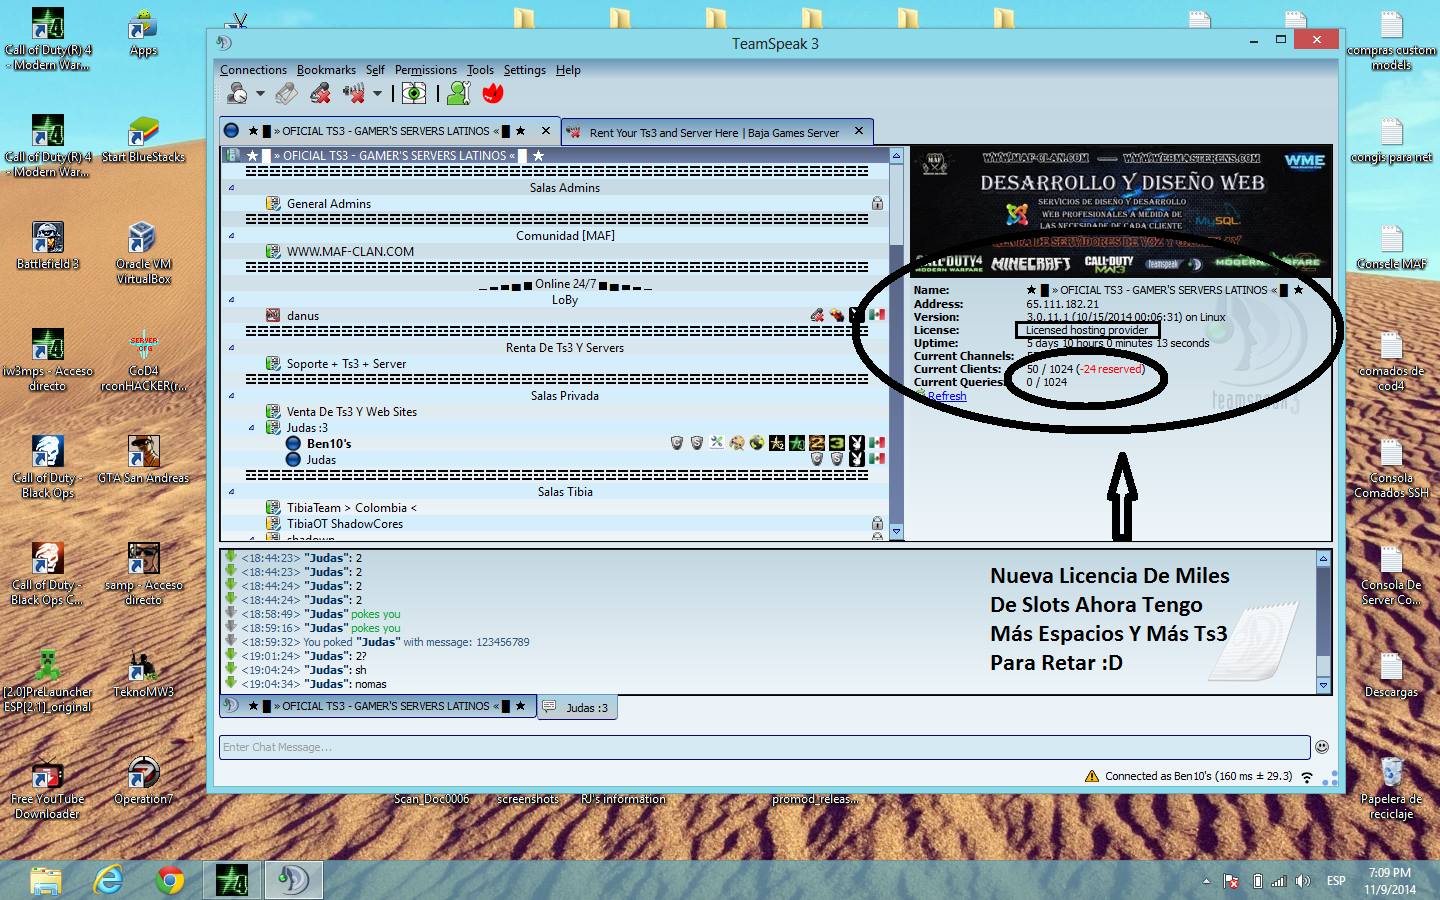Select the General Admins channel
This screenshot has width=1440, height=900.
(329, 204)
